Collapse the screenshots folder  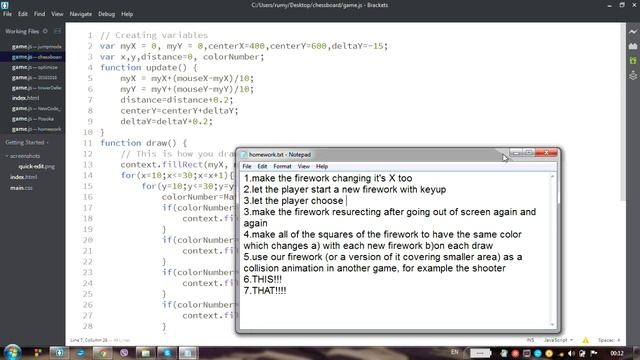coord(24,156)
